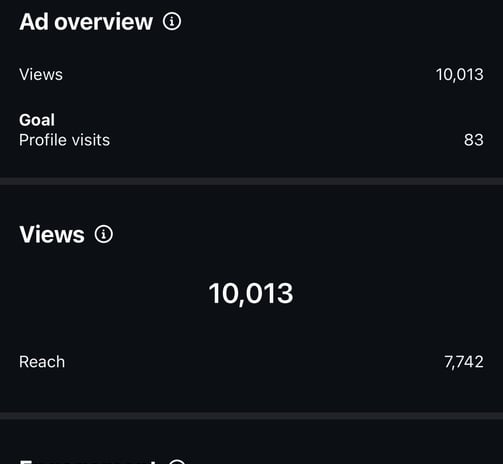
Task: Click the large centered 10,013 views number
Action: (x=251, y=294)
